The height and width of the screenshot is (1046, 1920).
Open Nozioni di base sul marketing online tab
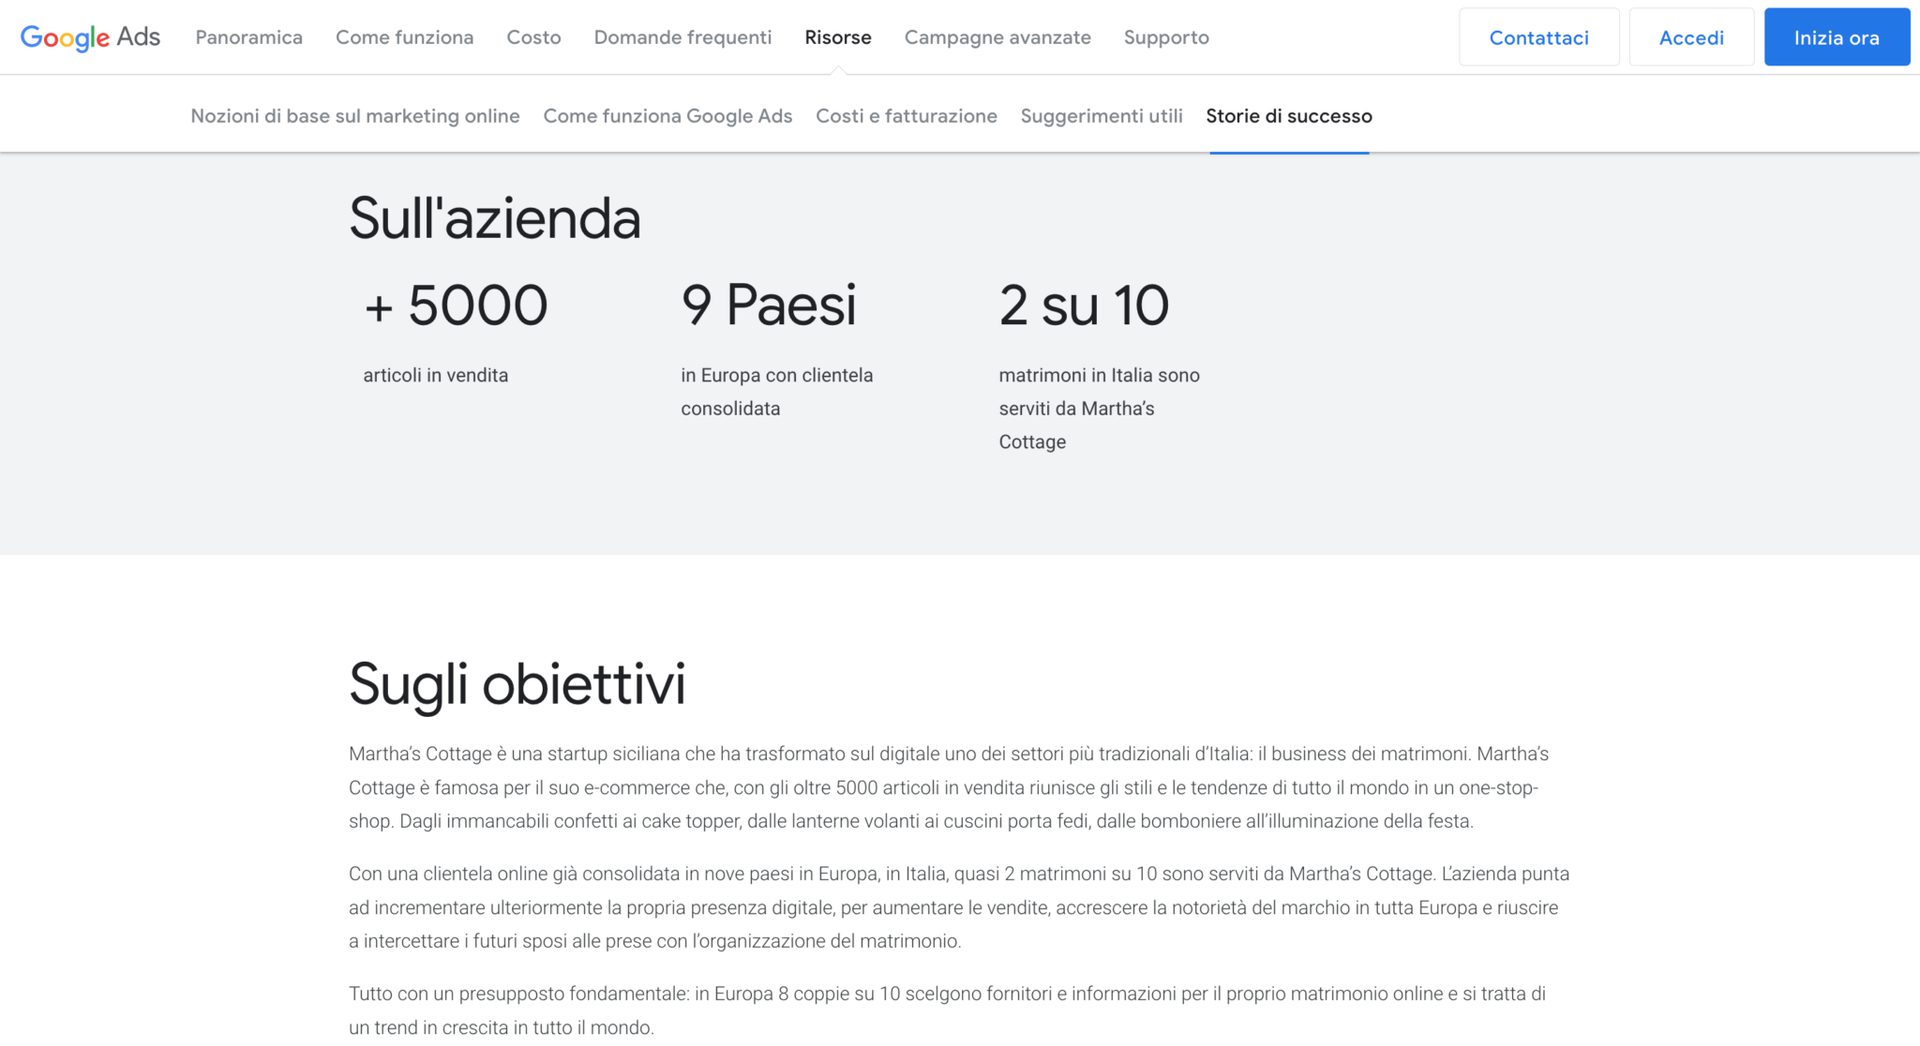pos(355,116)
